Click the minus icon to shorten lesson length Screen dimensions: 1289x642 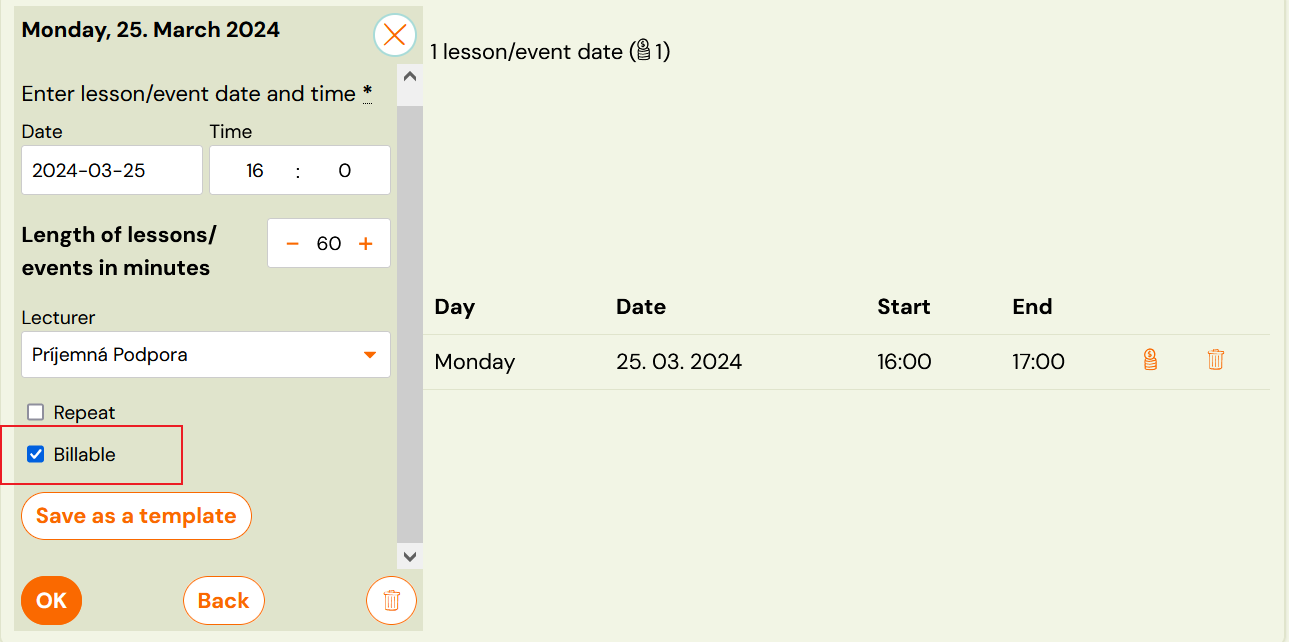coord(293,242)
